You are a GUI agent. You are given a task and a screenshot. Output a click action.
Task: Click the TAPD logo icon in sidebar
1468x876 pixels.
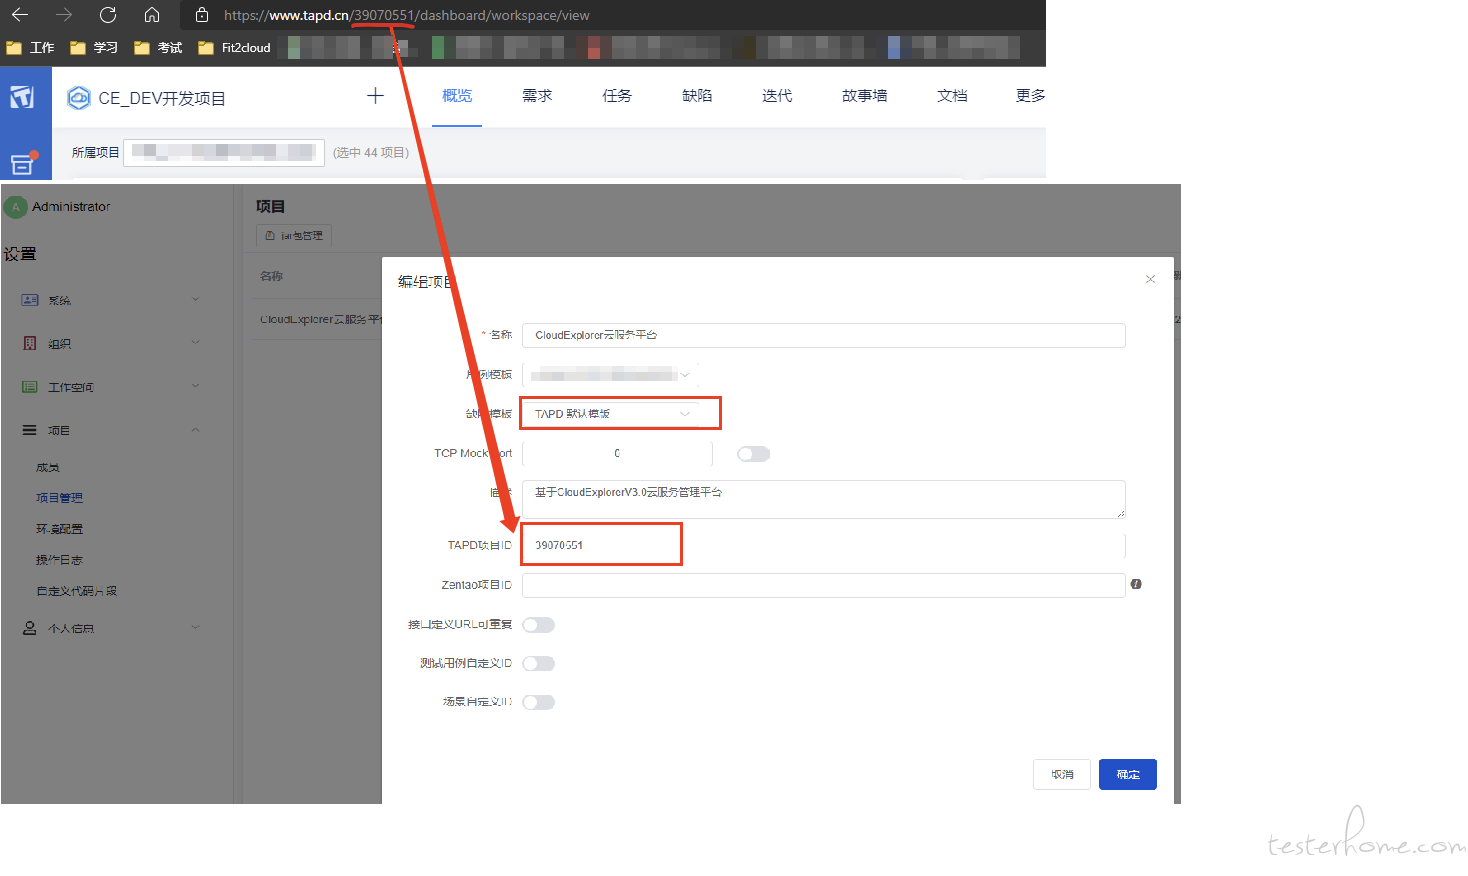22,97
